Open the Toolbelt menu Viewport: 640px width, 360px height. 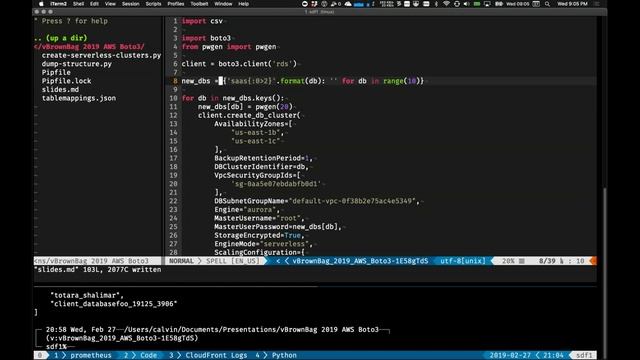(200, 4)
